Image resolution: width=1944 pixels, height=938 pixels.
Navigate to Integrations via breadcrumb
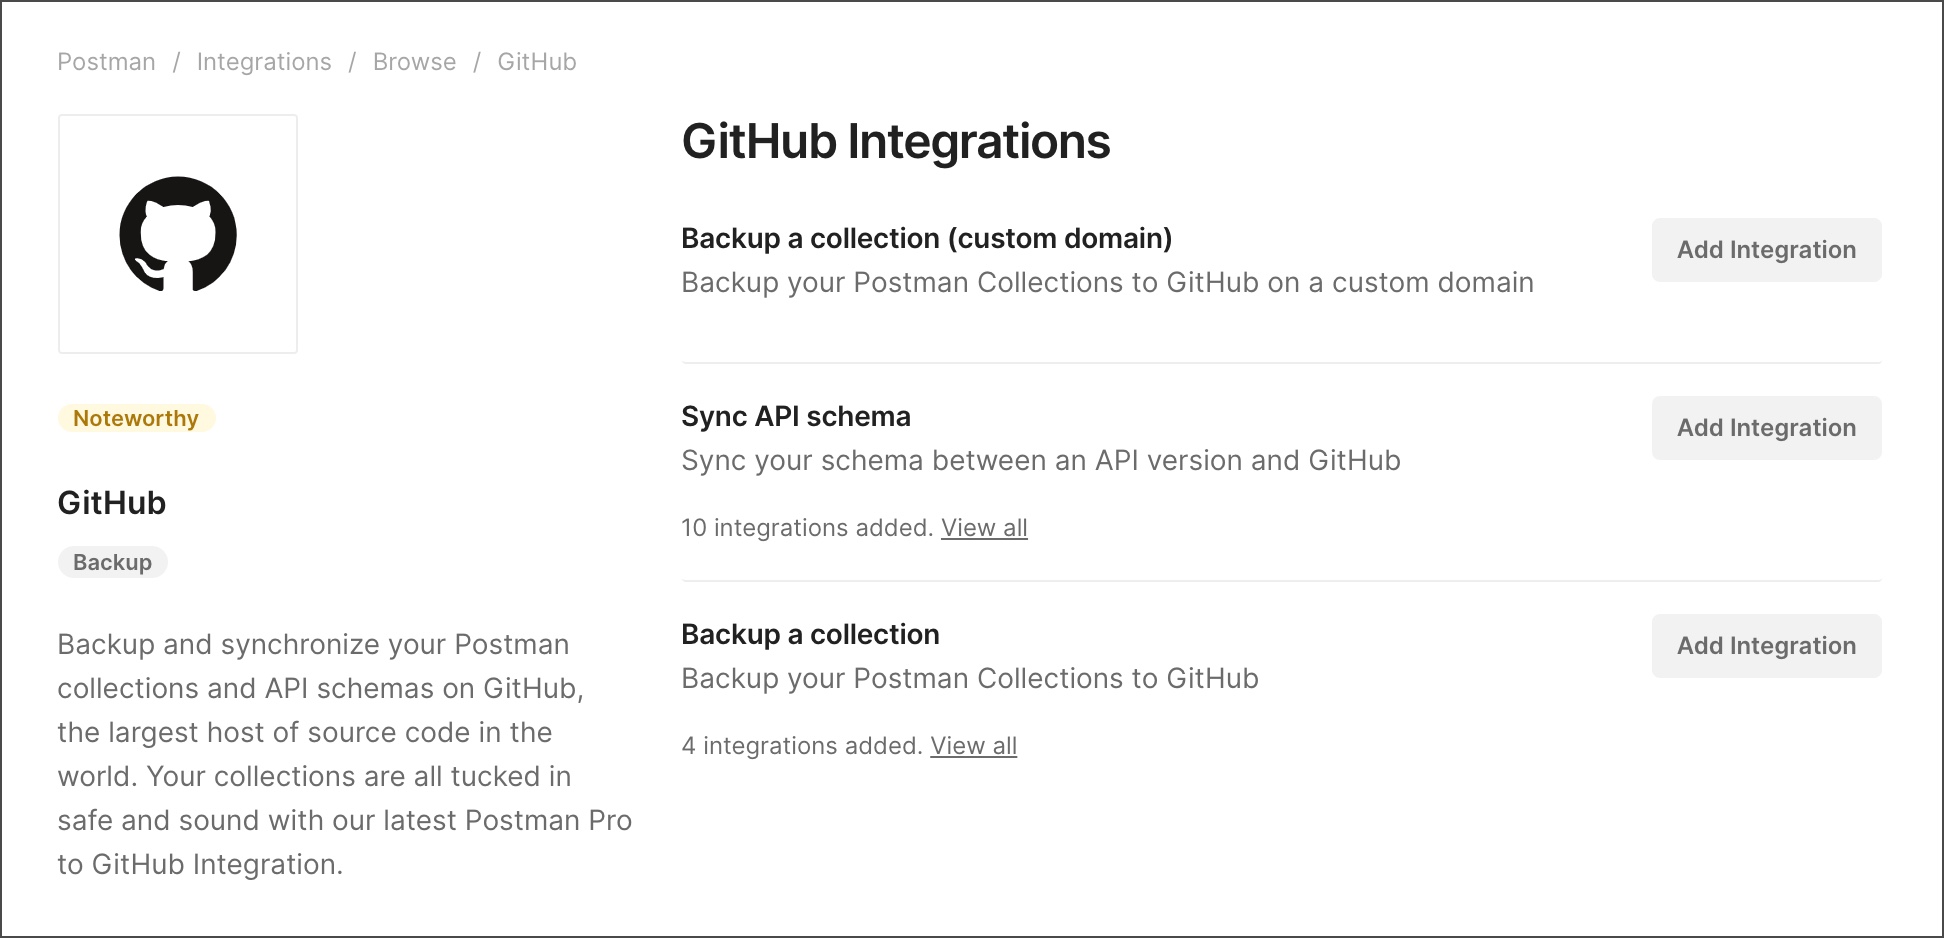pyautogui.click(x=263, y=61)
